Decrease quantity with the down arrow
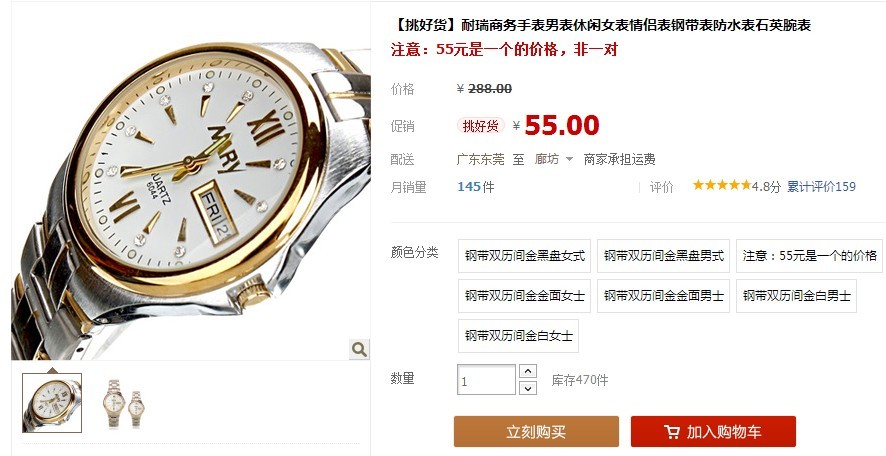886x456 pixels. coord(527,388)
